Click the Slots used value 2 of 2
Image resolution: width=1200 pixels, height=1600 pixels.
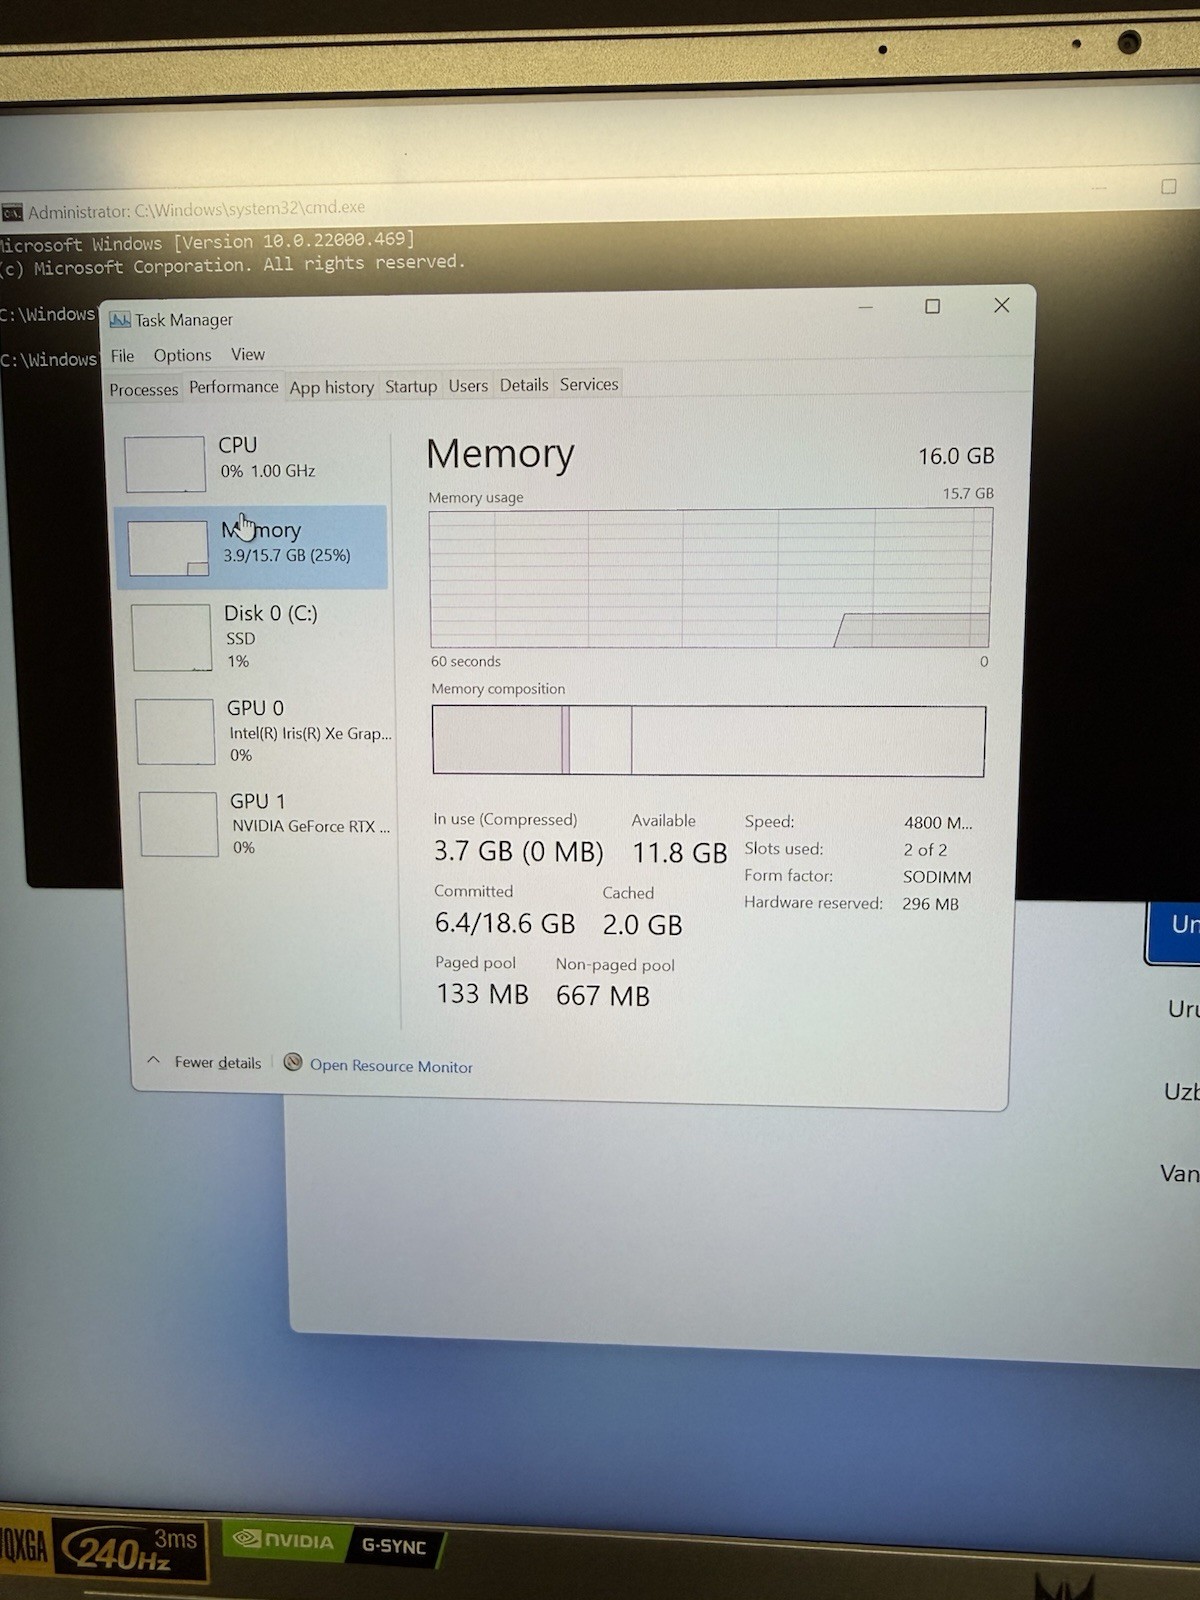coord(925,850)
